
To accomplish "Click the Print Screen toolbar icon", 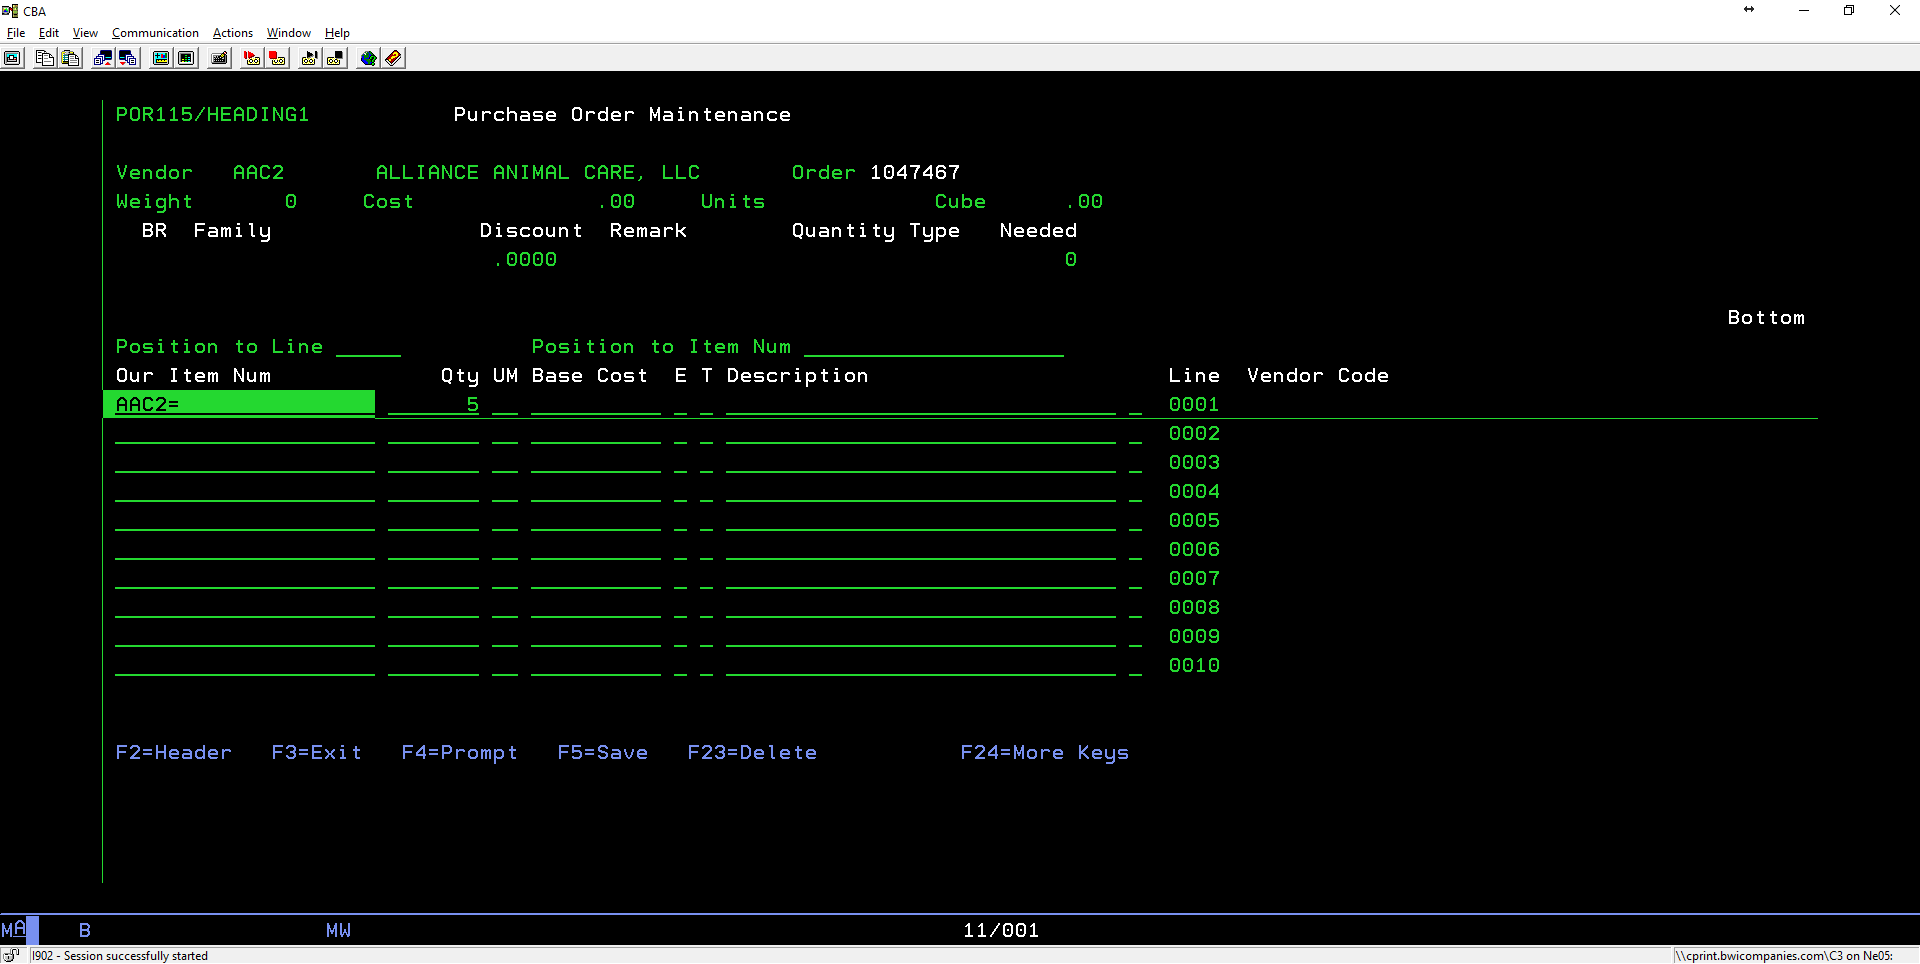I will [12, 58].
